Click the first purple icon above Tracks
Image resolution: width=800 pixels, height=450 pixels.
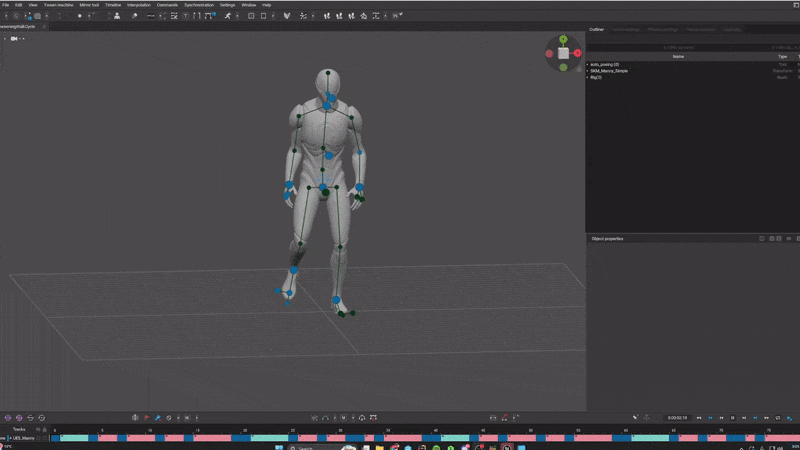[8, 417]
